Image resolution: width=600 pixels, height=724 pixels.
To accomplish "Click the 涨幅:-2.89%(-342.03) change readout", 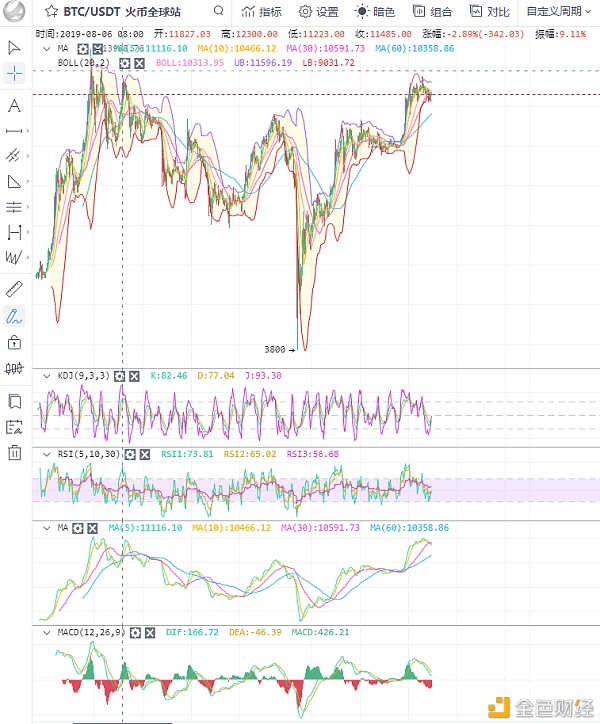I will pyautogui.click(x=473, y=34).
